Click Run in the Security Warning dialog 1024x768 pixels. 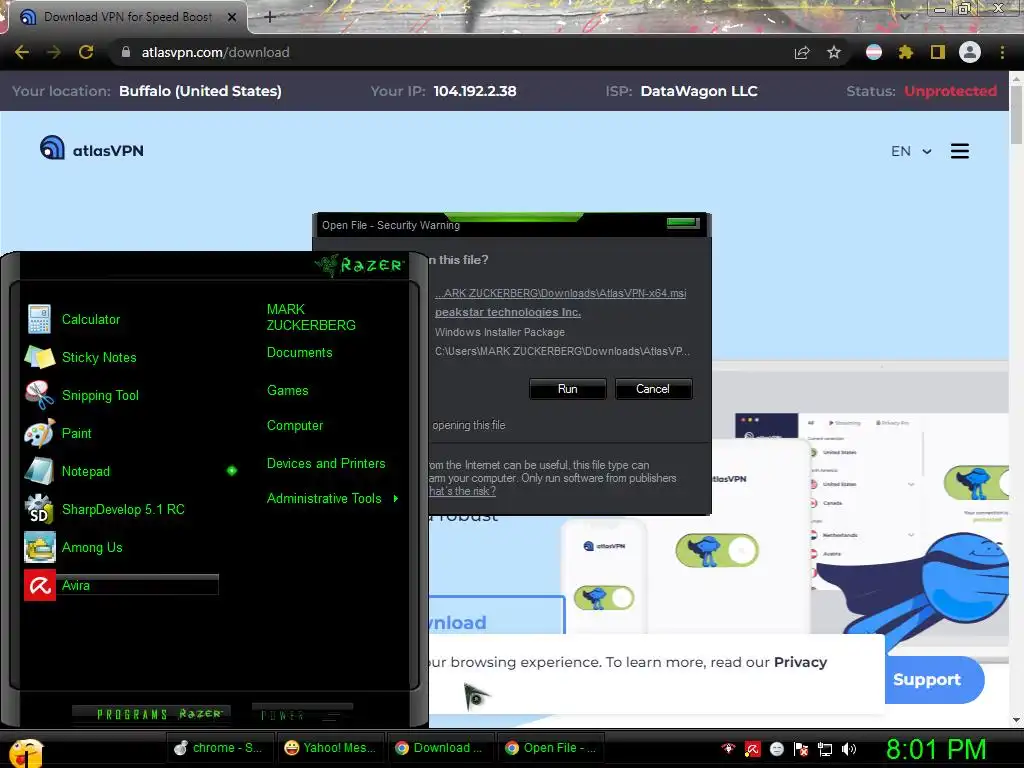(568, 389)
